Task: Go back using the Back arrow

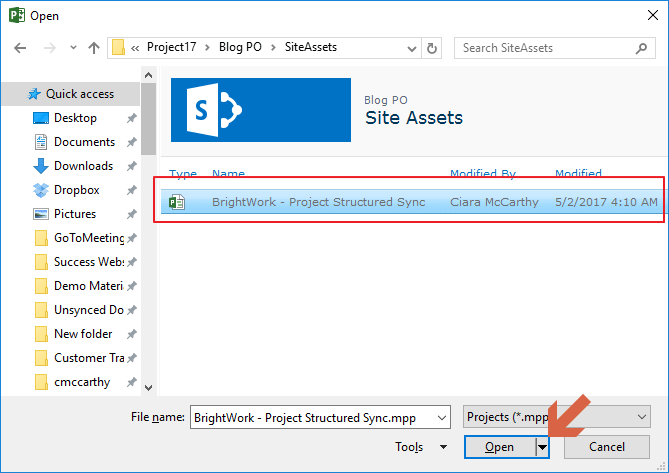Action: [20, 48]
